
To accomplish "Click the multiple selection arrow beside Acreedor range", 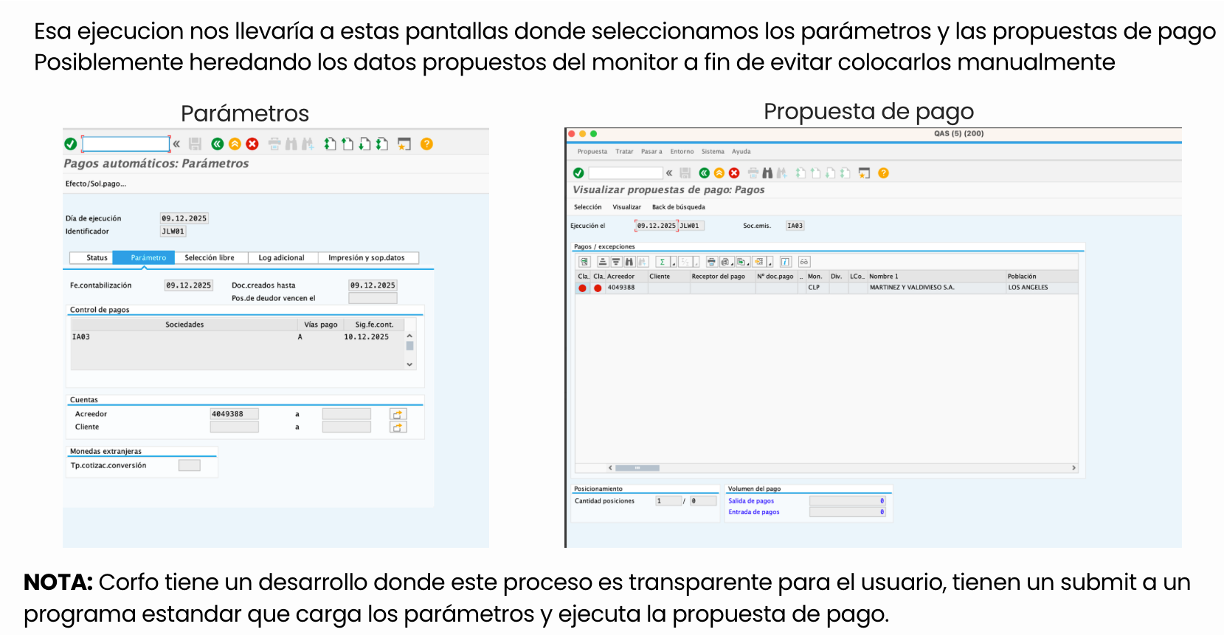I will tap(398, 413).
